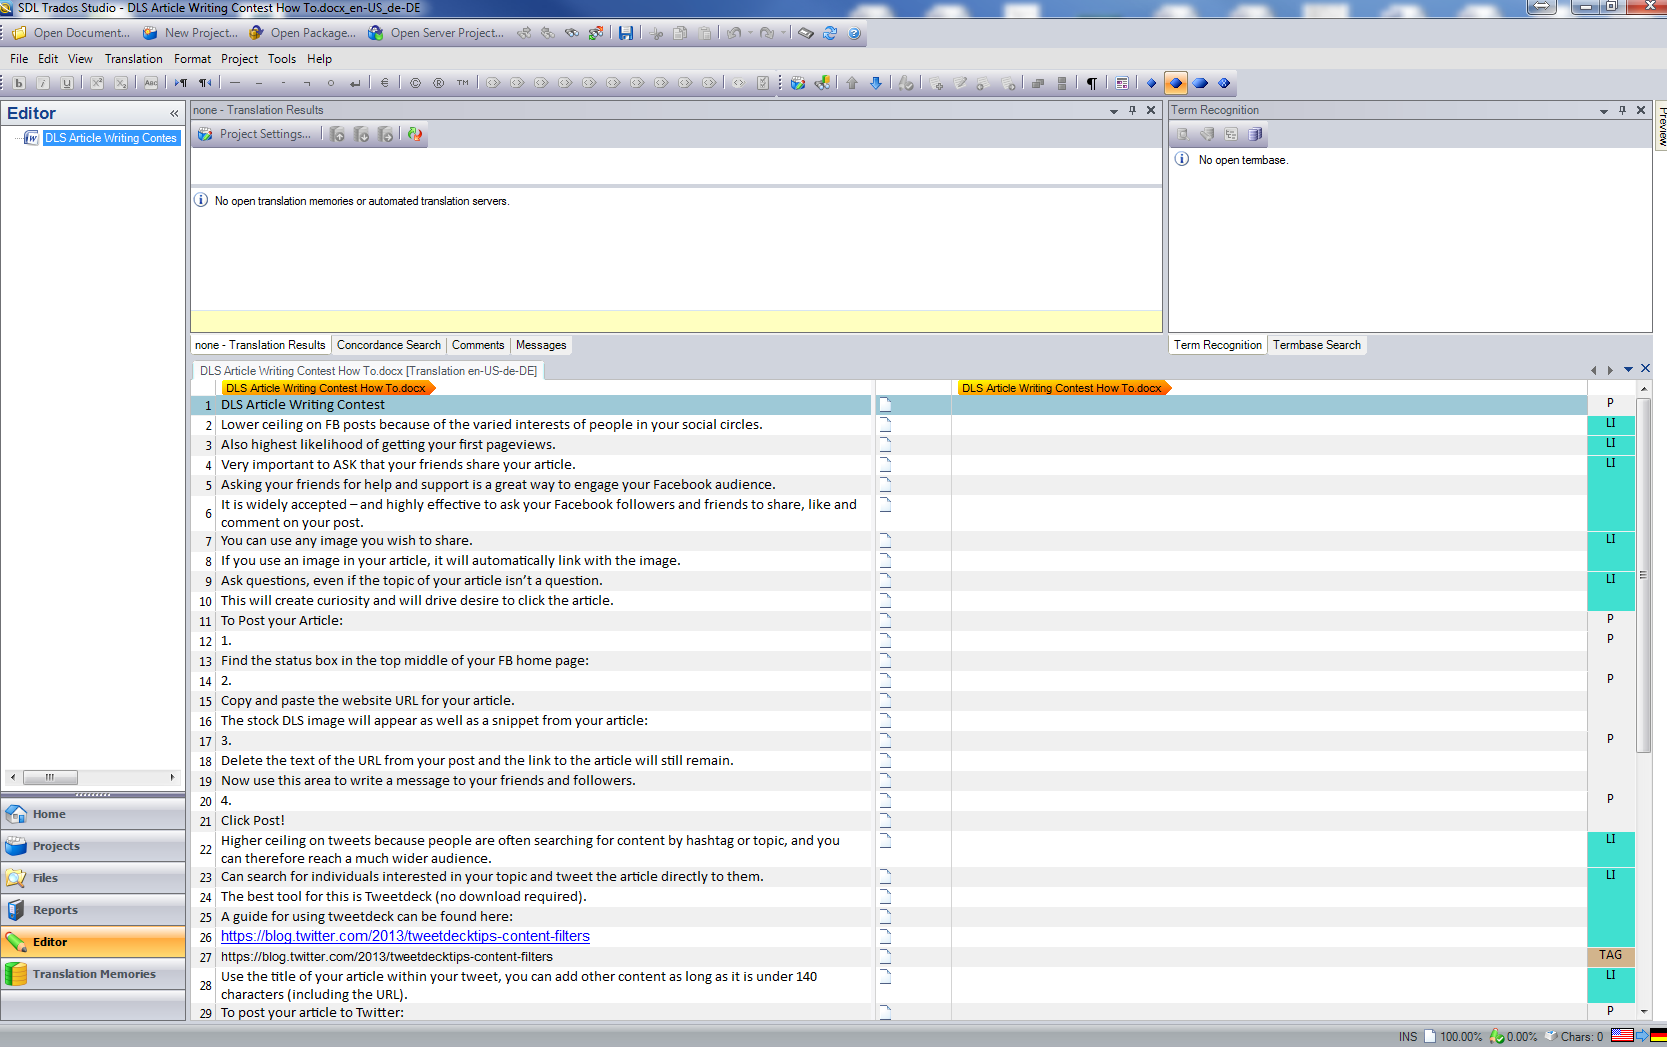Switch to the Termbase Search tab
Screen dimensions: 1667x1047
click(x=1316, y=345)
